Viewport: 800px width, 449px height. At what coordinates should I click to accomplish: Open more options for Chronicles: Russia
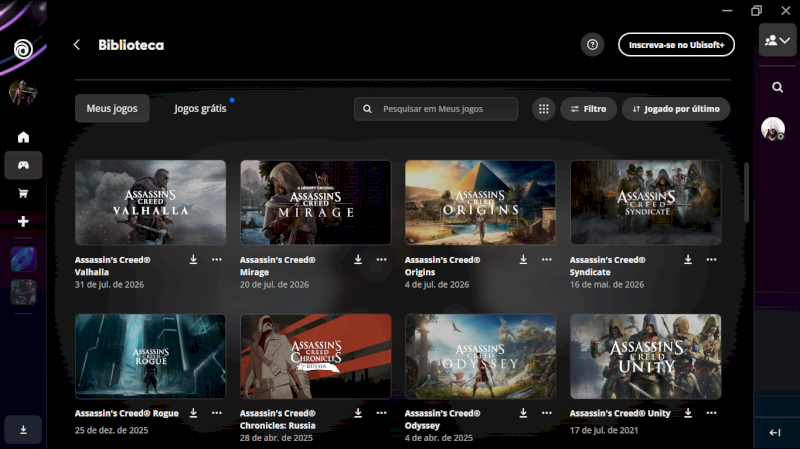click(x=382, y=413)
